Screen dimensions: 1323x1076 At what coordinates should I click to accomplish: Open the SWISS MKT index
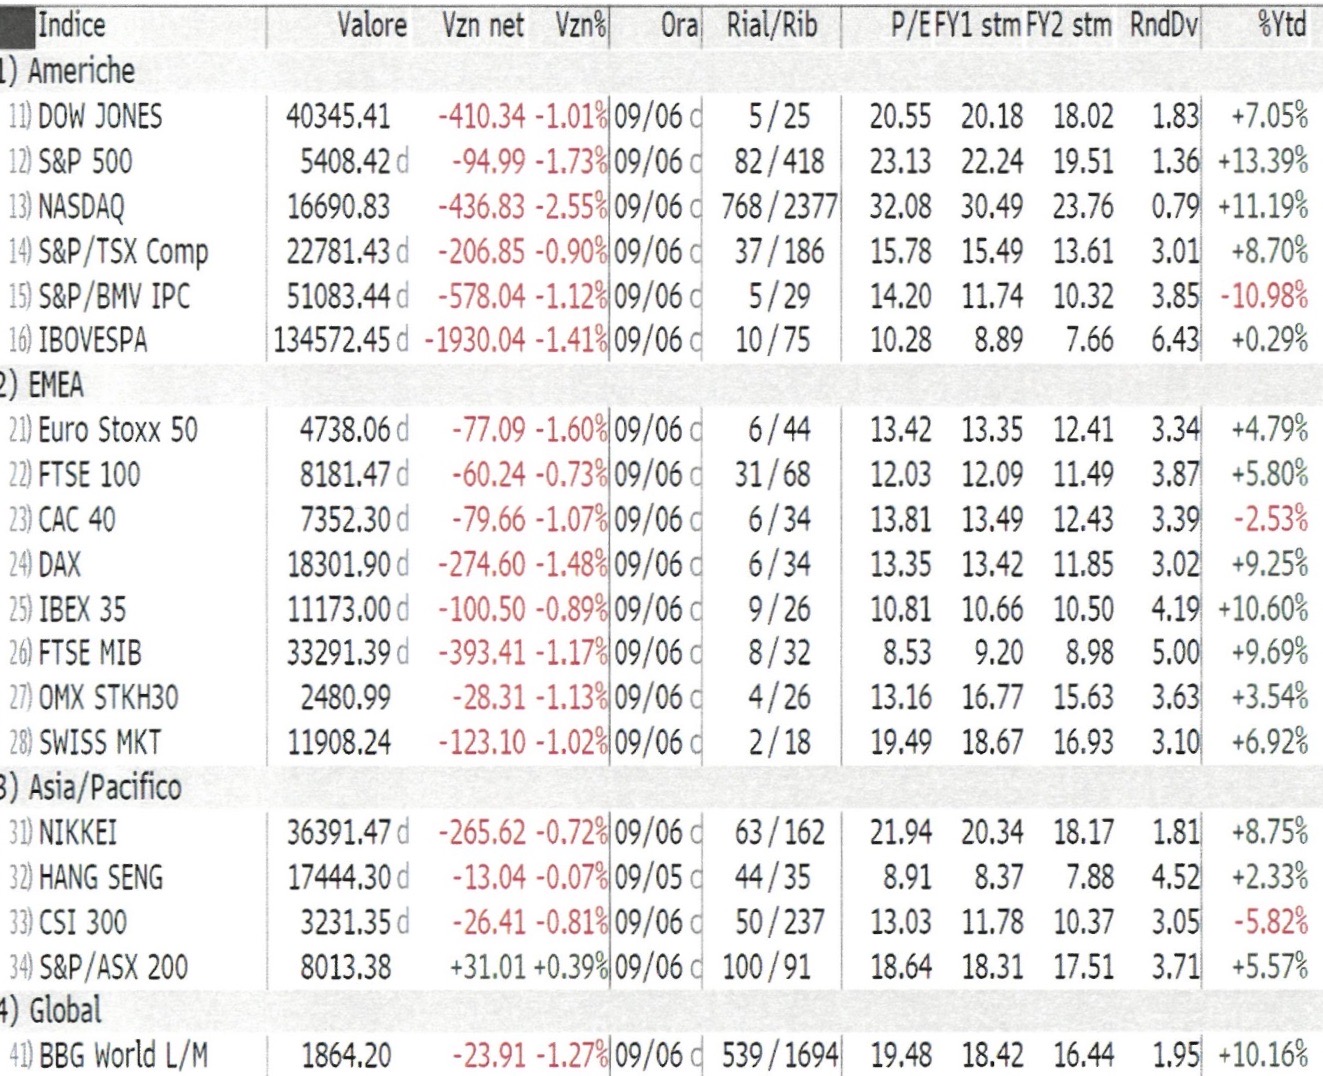coord(100,742)
